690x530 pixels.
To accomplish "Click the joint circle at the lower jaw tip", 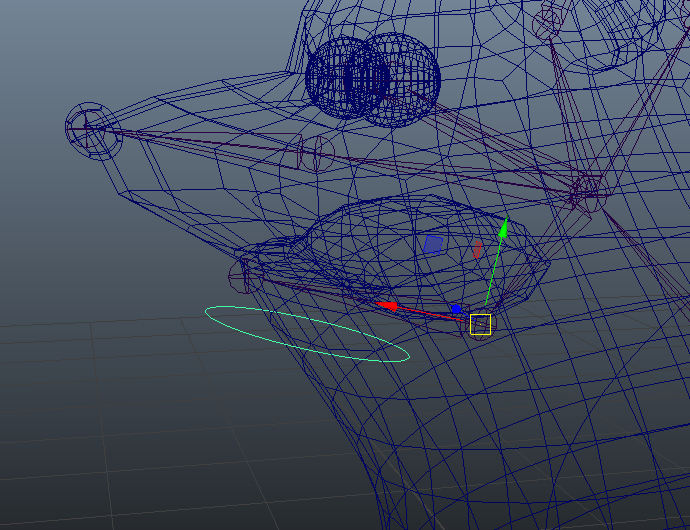I will 240,274.
